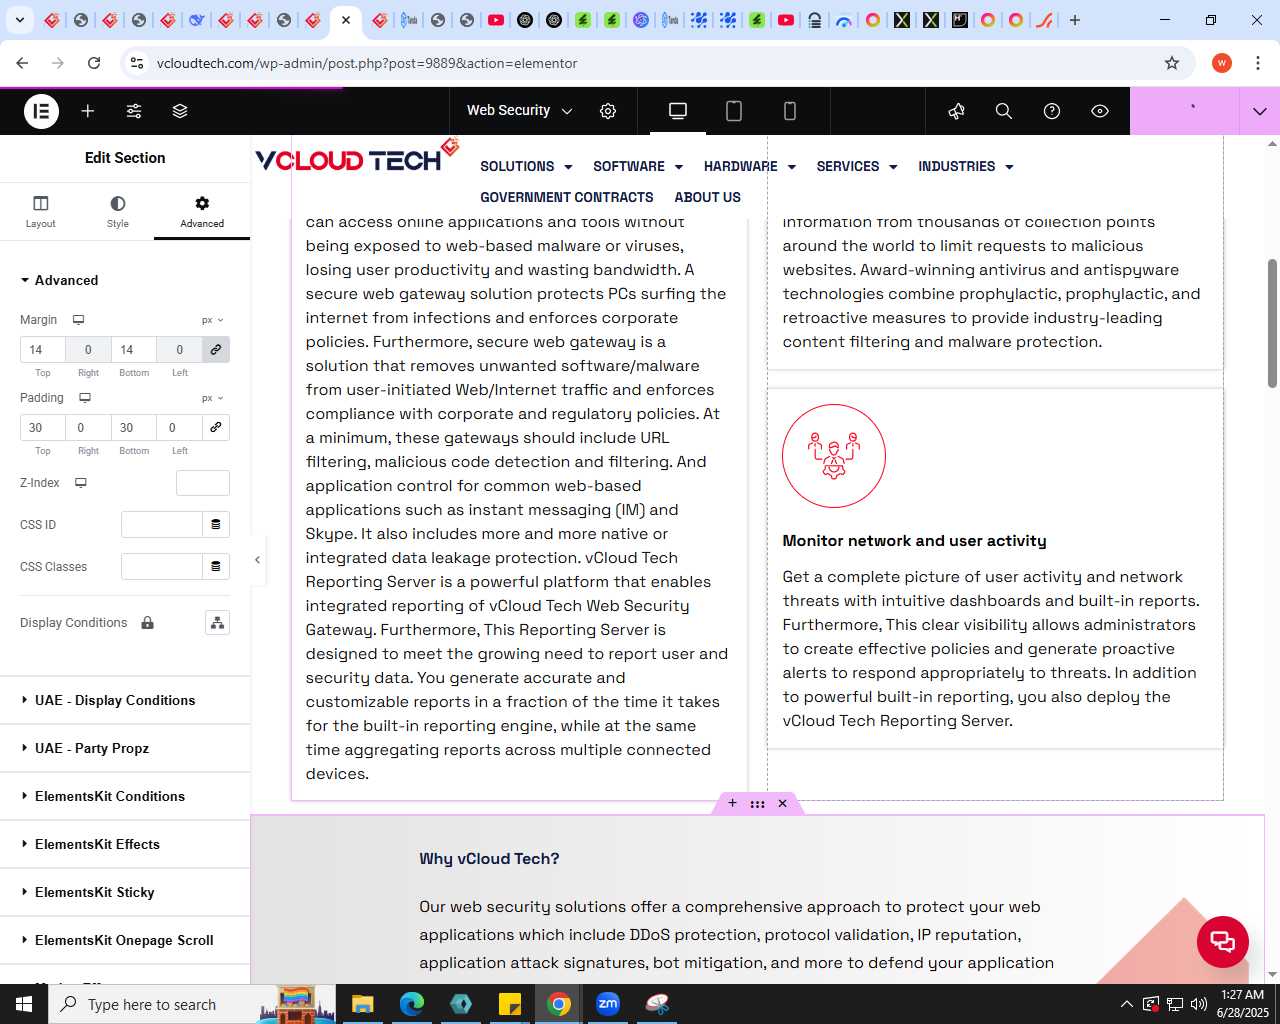Select the 'Why vCloud Tech?' heading
The image size is (1280, 1024).
489,859
